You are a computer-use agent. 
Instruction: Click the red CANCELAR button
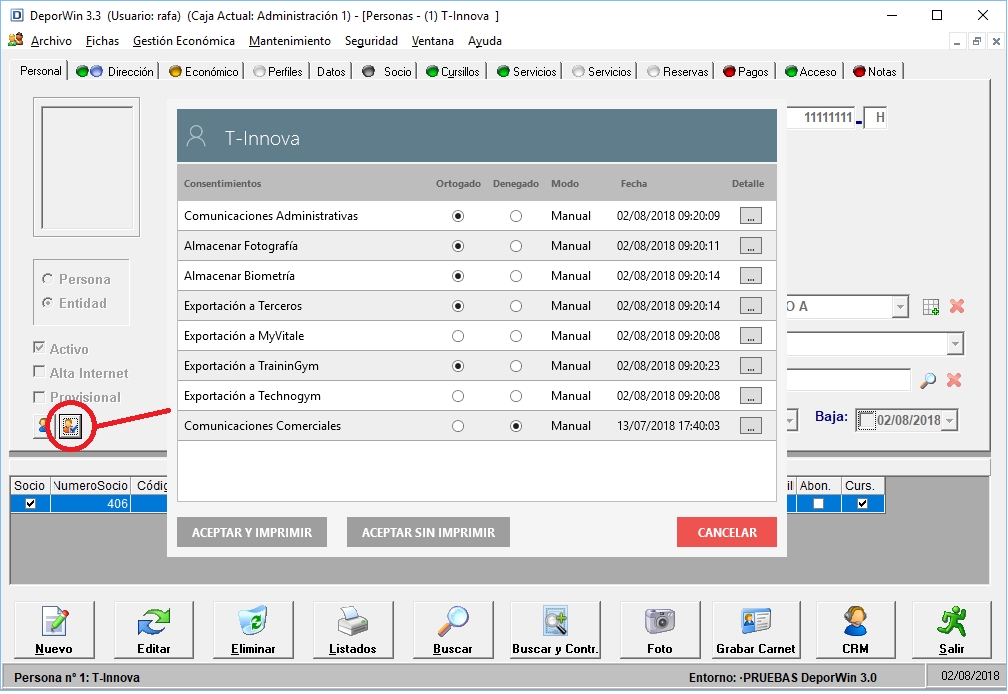click(x=726, y=533)
